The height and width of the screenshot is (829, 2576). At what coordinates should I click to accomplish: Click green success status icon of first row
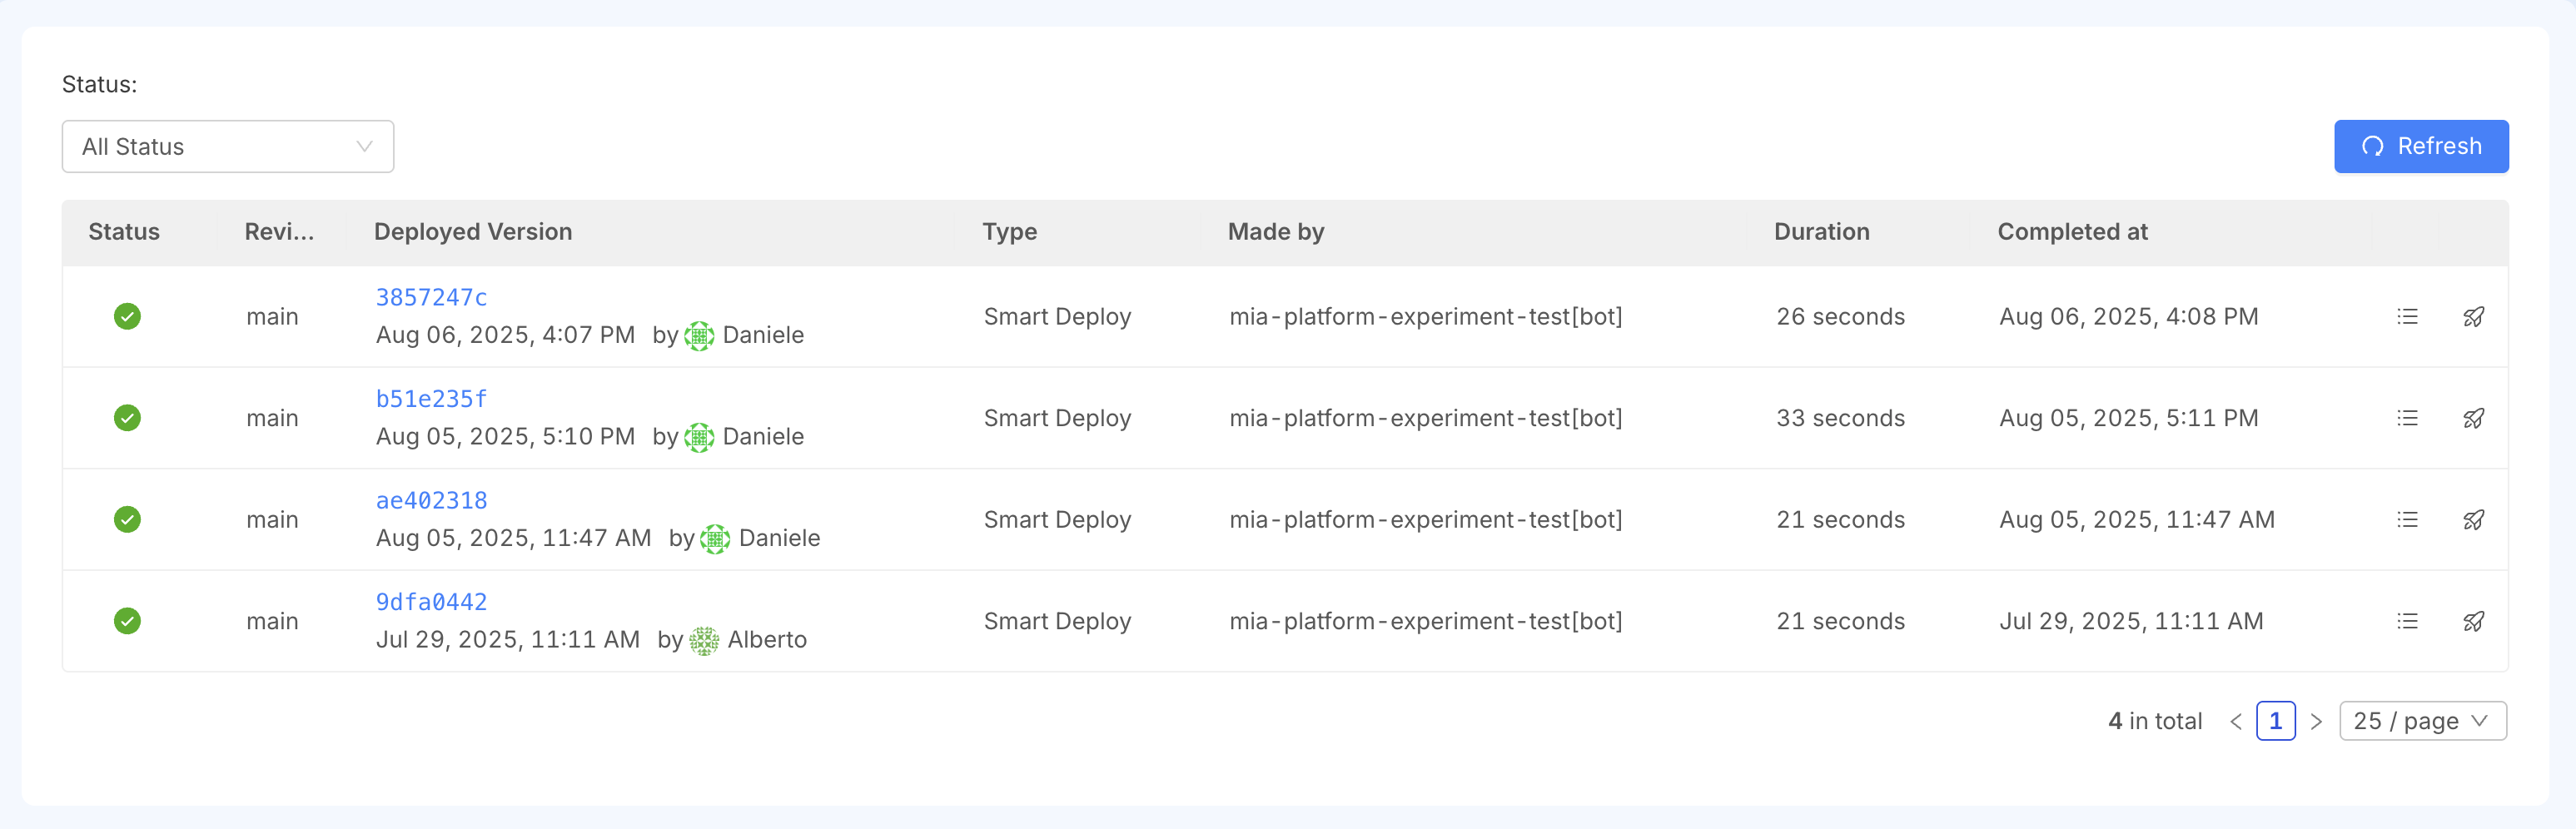tap(127, 317)
